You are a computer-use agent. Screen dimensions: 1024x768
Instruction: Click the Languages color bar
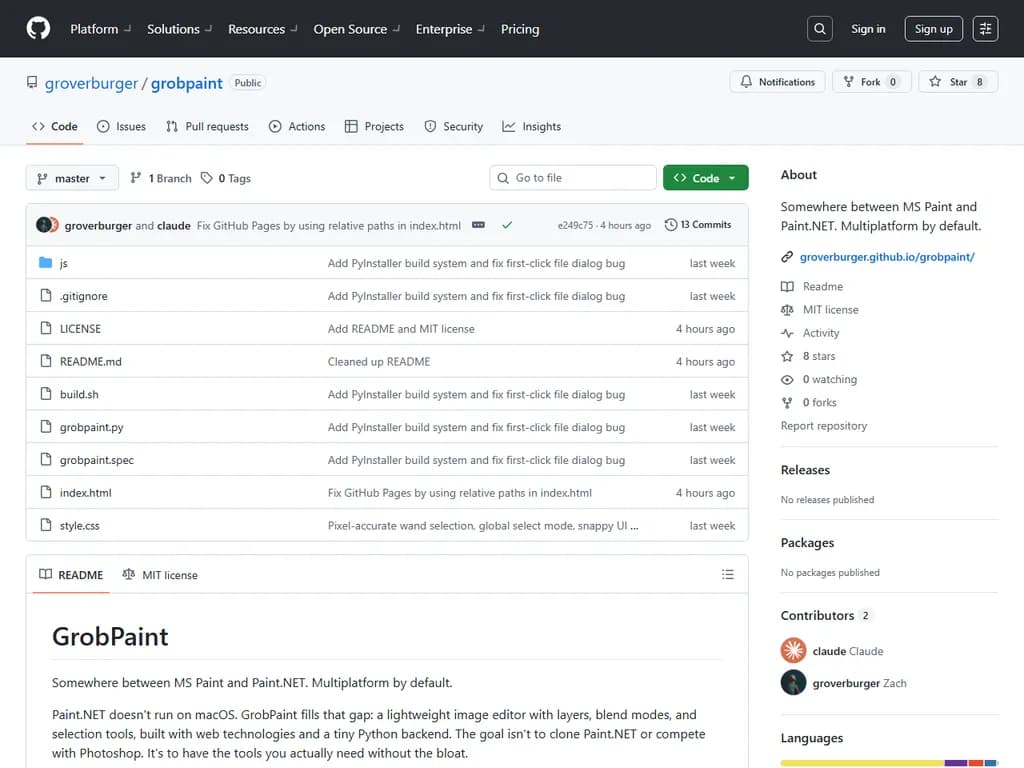[888, 763]
